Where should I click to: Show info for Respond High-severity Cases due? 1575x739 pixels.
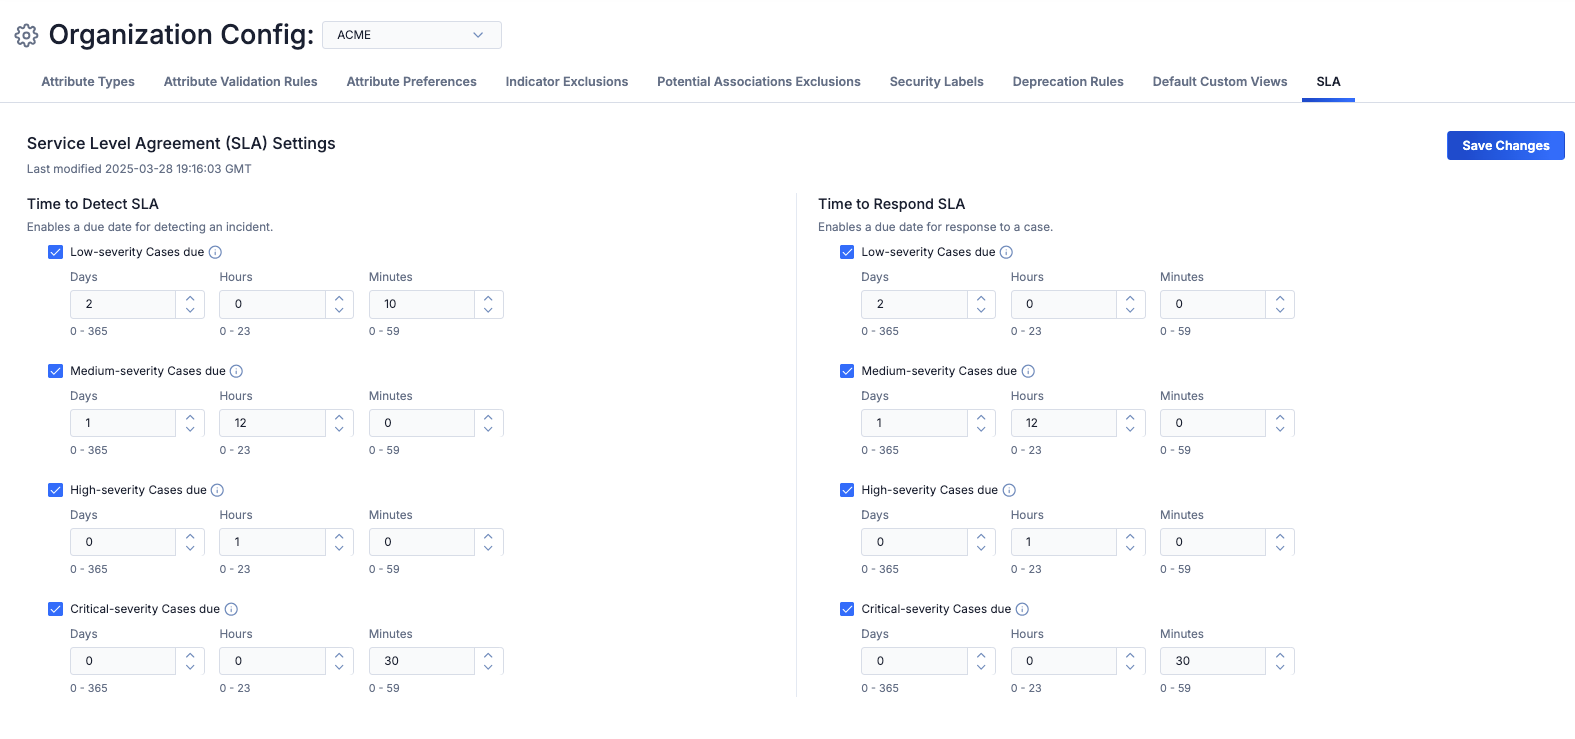[x=1009, y=490]
